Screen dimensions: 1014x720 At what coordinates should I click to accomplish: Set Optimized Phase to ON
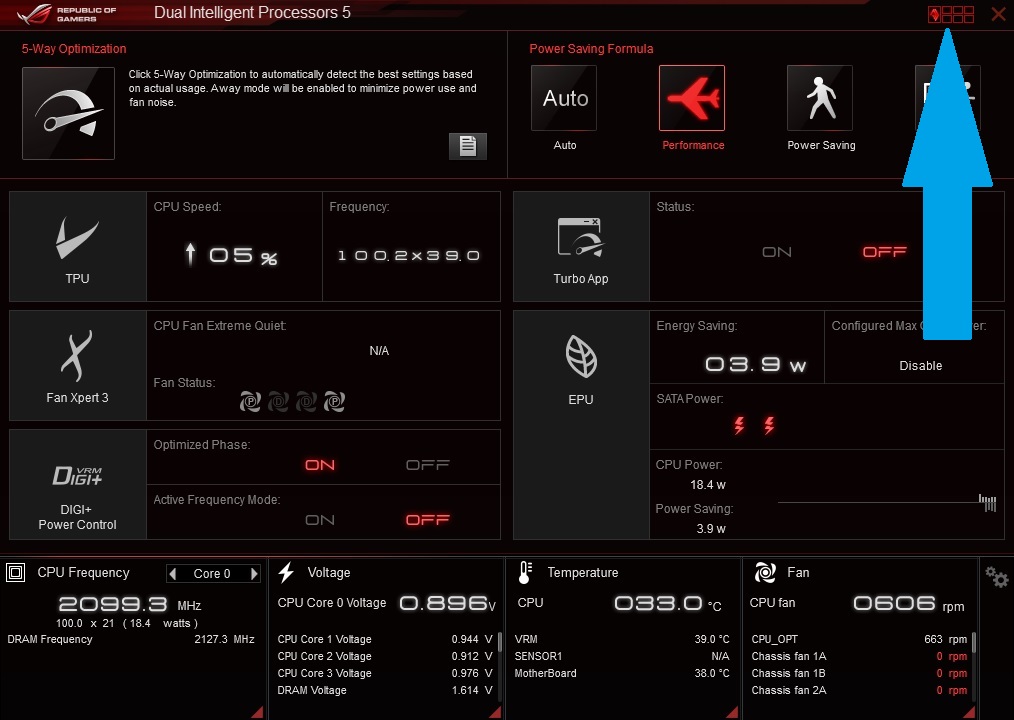320,465
